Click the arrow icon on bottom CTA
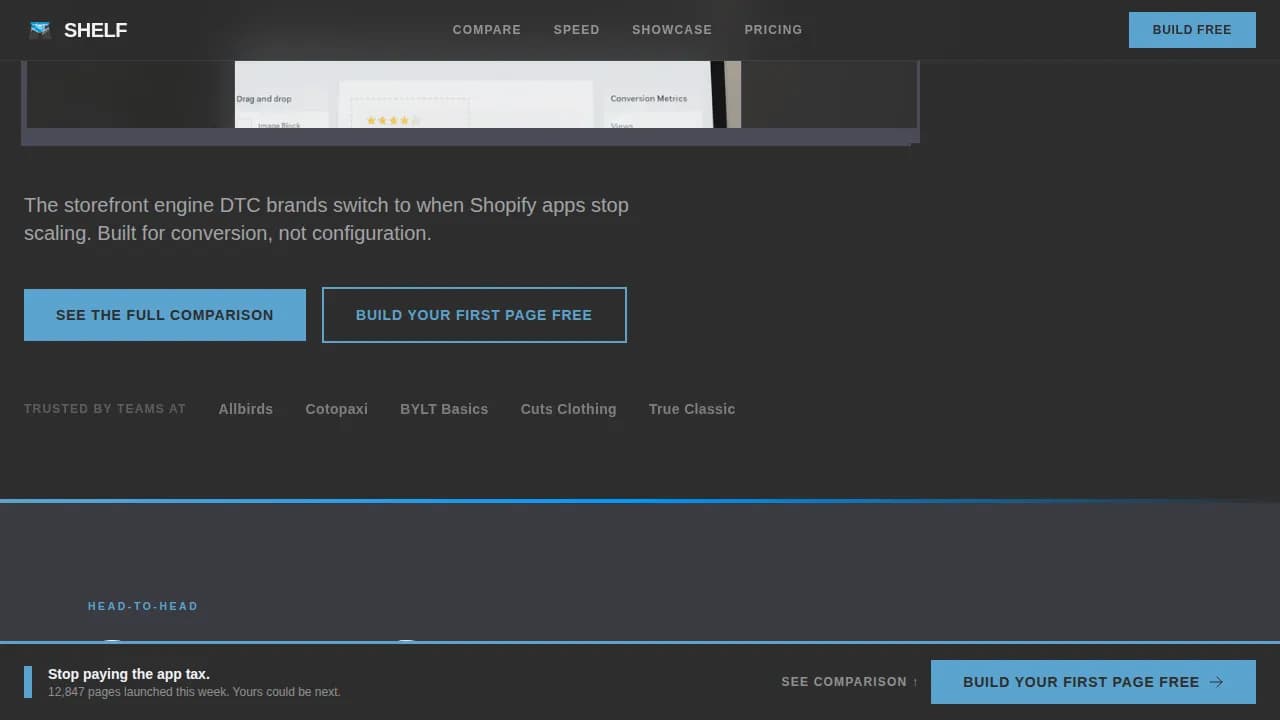Image resolution: width=1280 pixels, height=720 pixels. click(1217, 682)
